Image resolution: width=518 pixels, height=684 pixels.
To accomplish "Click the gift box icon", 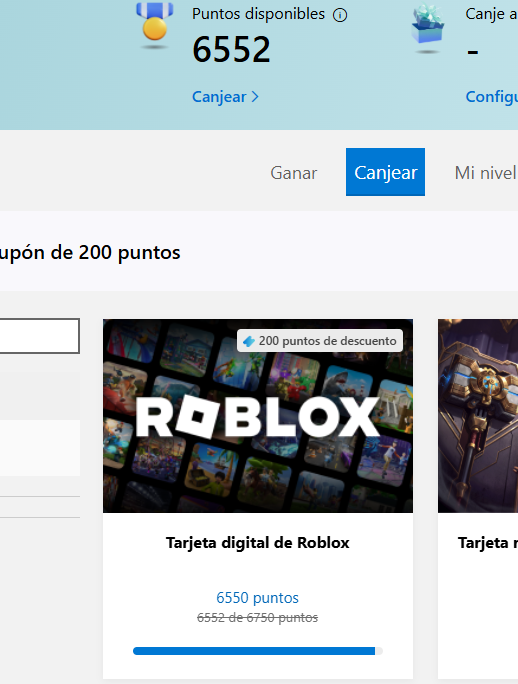I will click(x=428, y=28).
